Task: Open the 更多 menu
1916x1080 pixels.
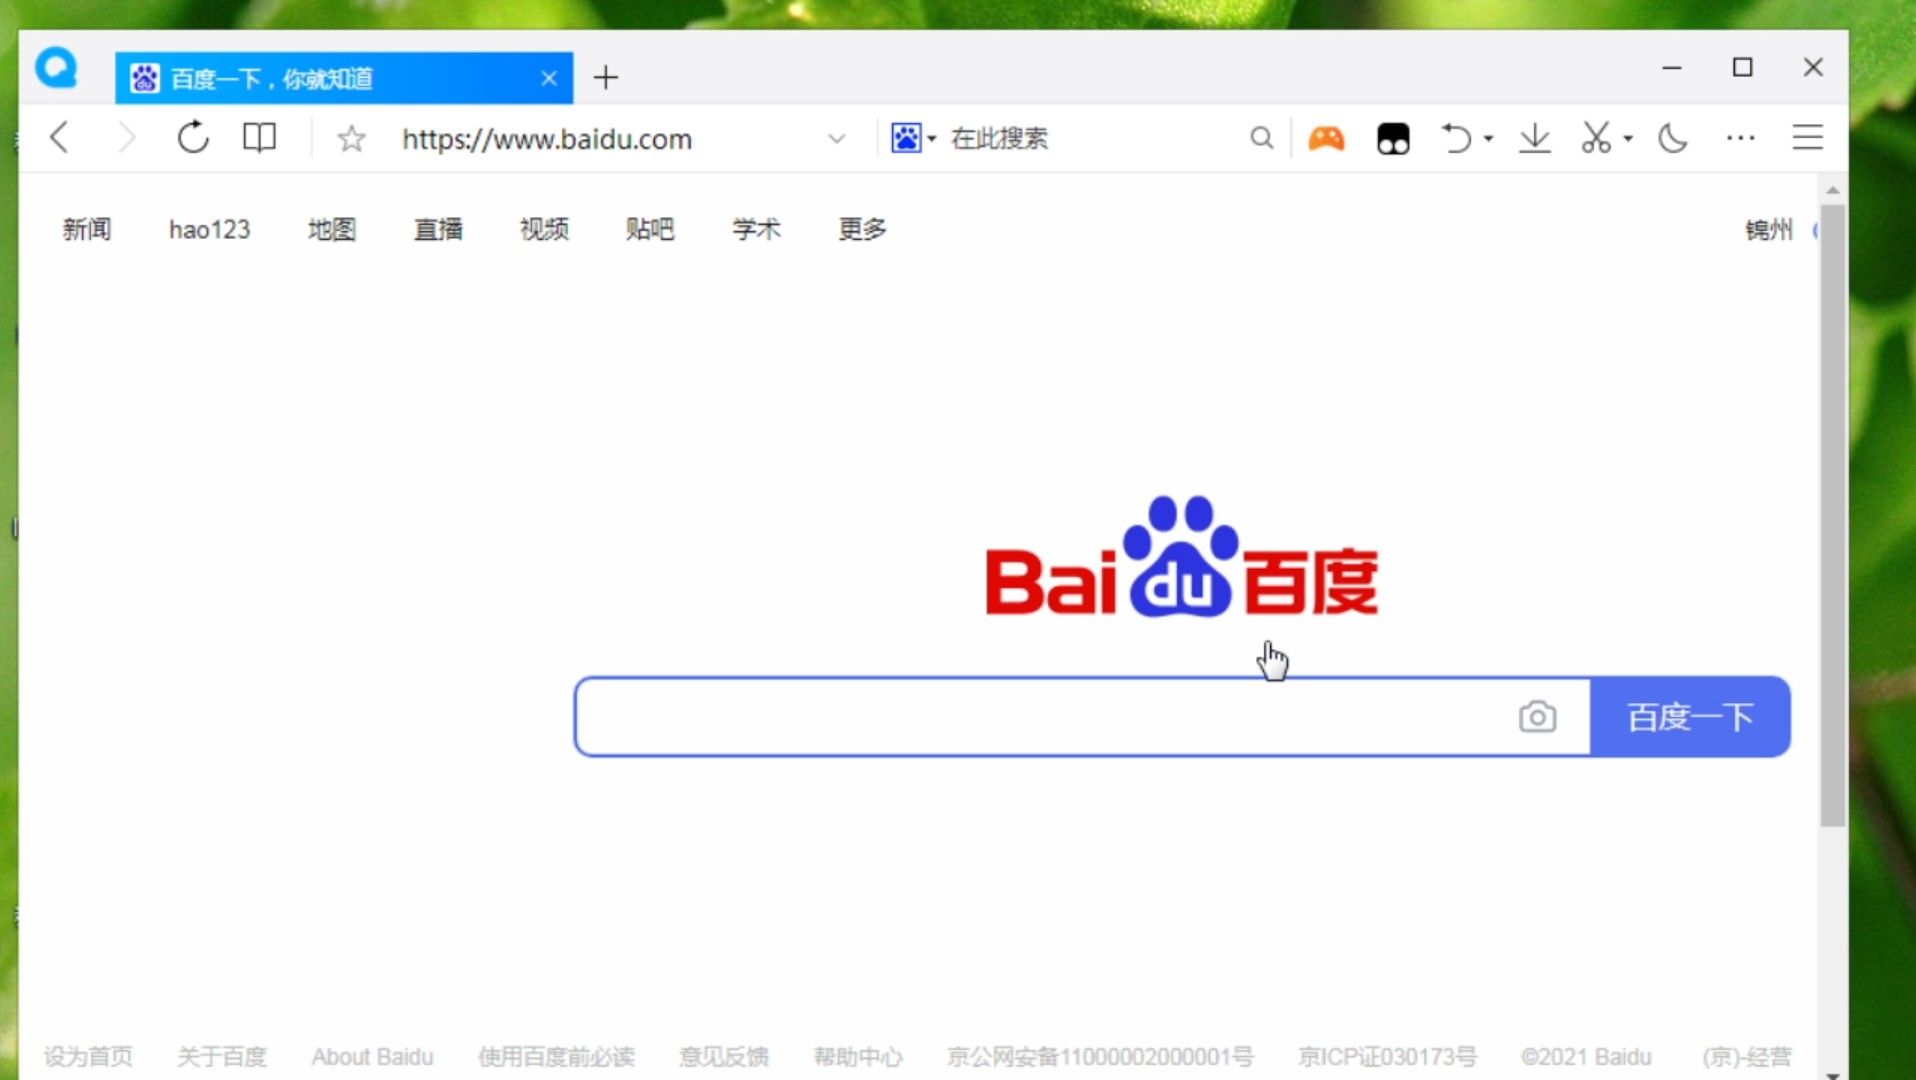Action: (862, 229)
